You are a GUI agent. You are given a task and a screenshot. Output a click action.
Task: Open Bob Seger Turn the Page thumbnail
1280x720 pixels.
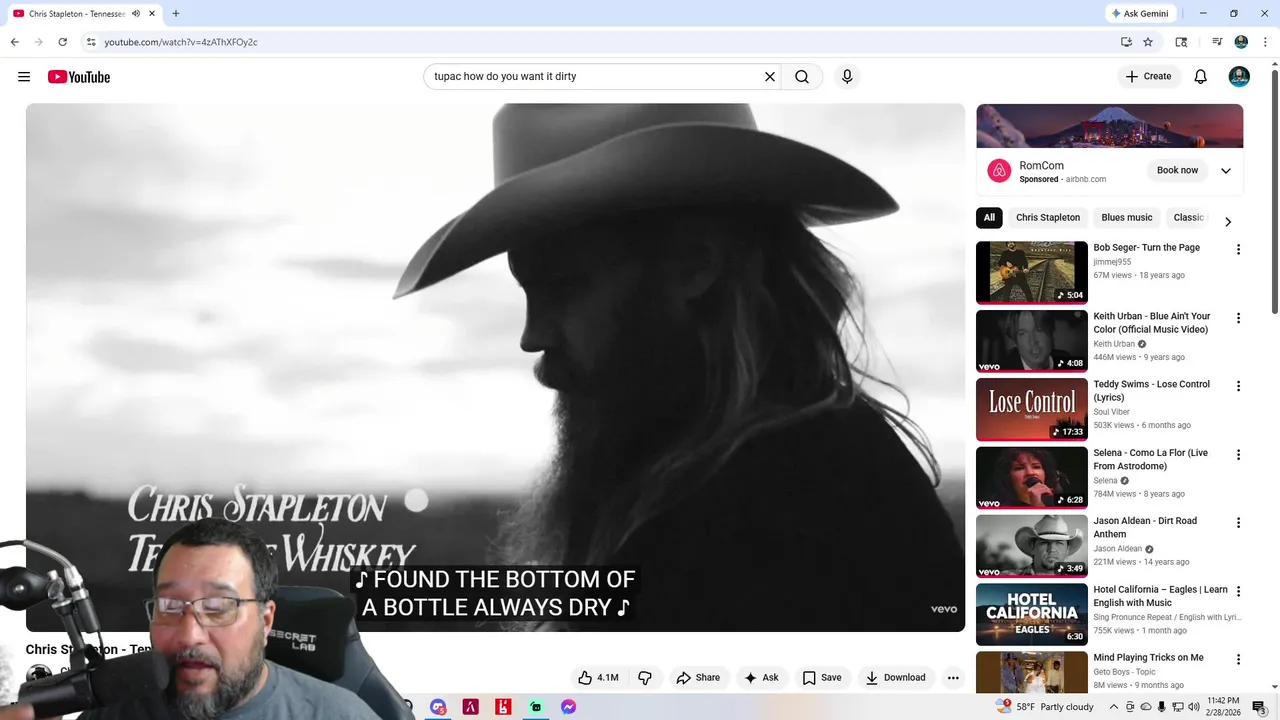(x=1032, y=272)
